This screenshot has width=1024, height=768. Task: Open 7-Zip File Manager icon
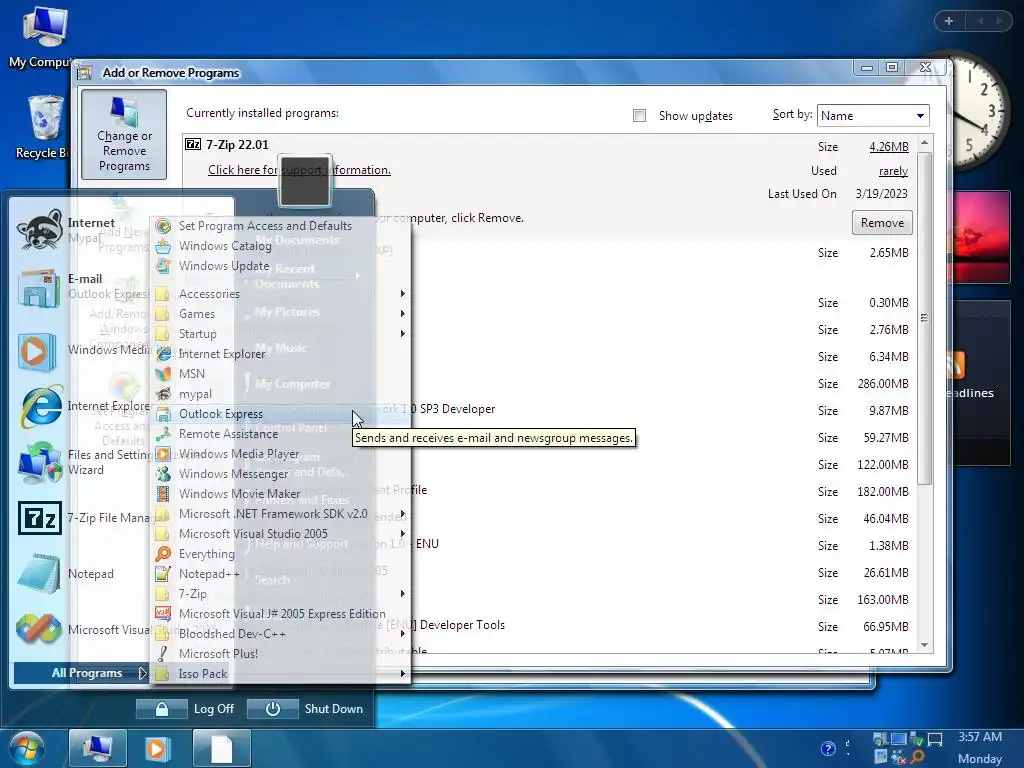click(40, 518)
